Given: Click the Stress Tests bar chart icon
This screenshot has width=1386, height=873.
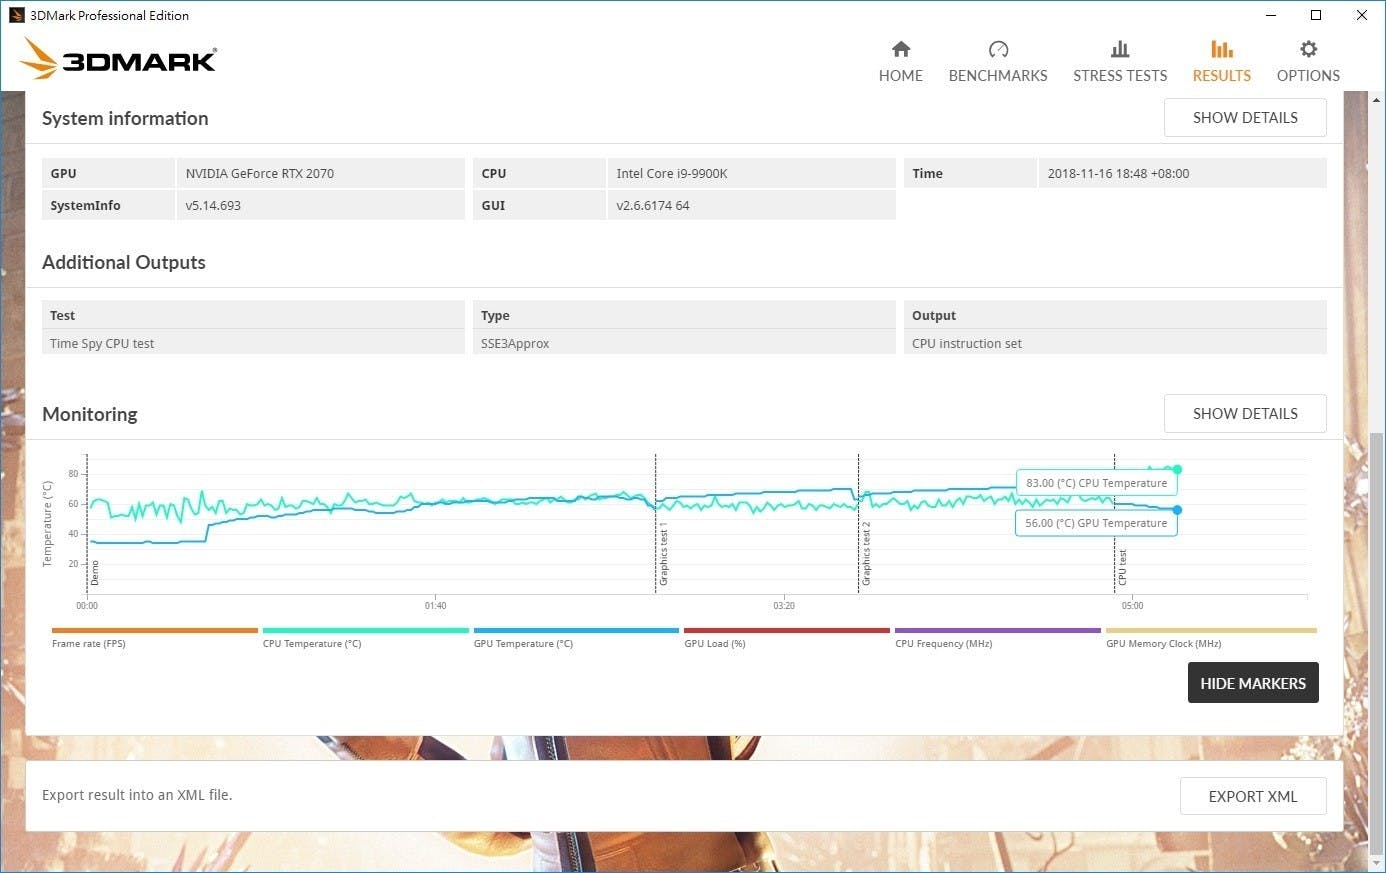Looking at the screenshot, I should [1120, 50].
